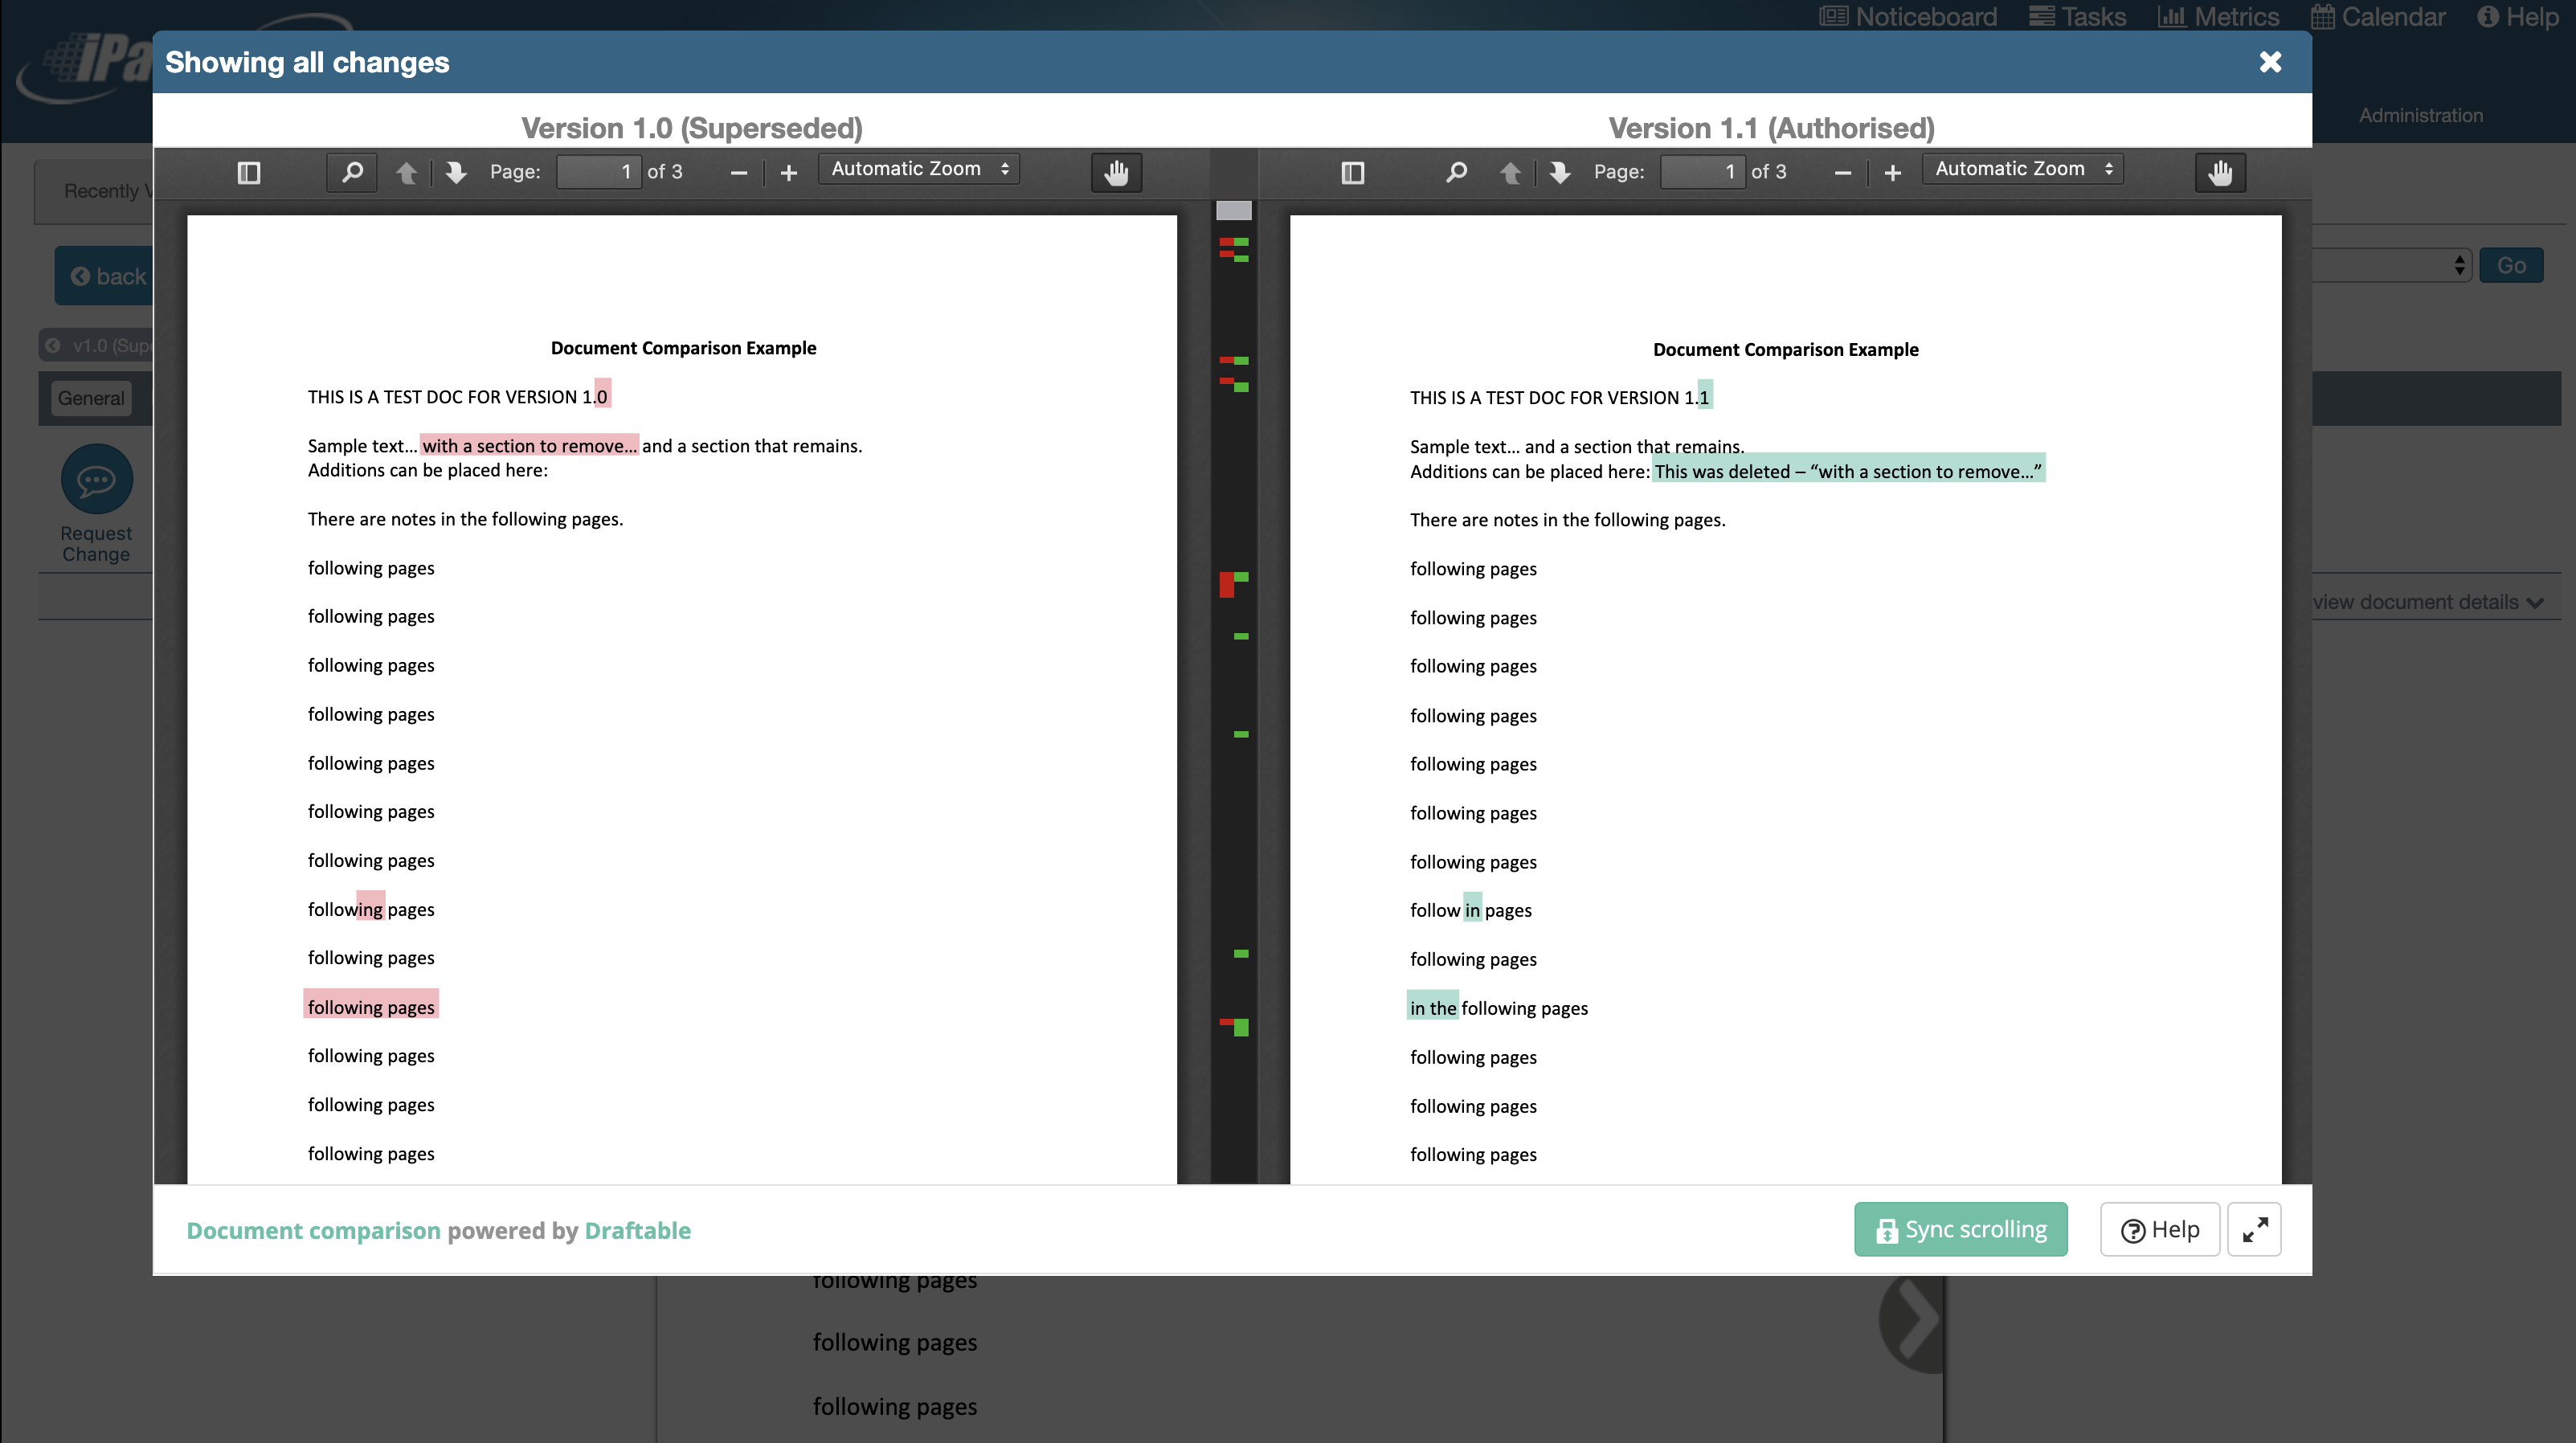Toggle sidebar in left Version 1.0 viewer
2576x1443 pixels.
(x=249, y=172)
